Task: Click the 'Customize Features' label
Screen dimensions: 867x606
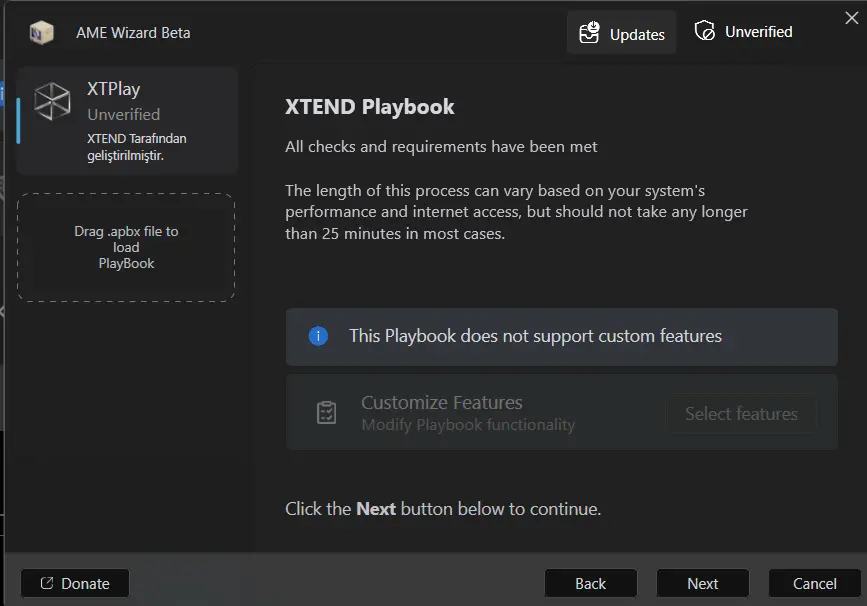Action: coord(442,403)
